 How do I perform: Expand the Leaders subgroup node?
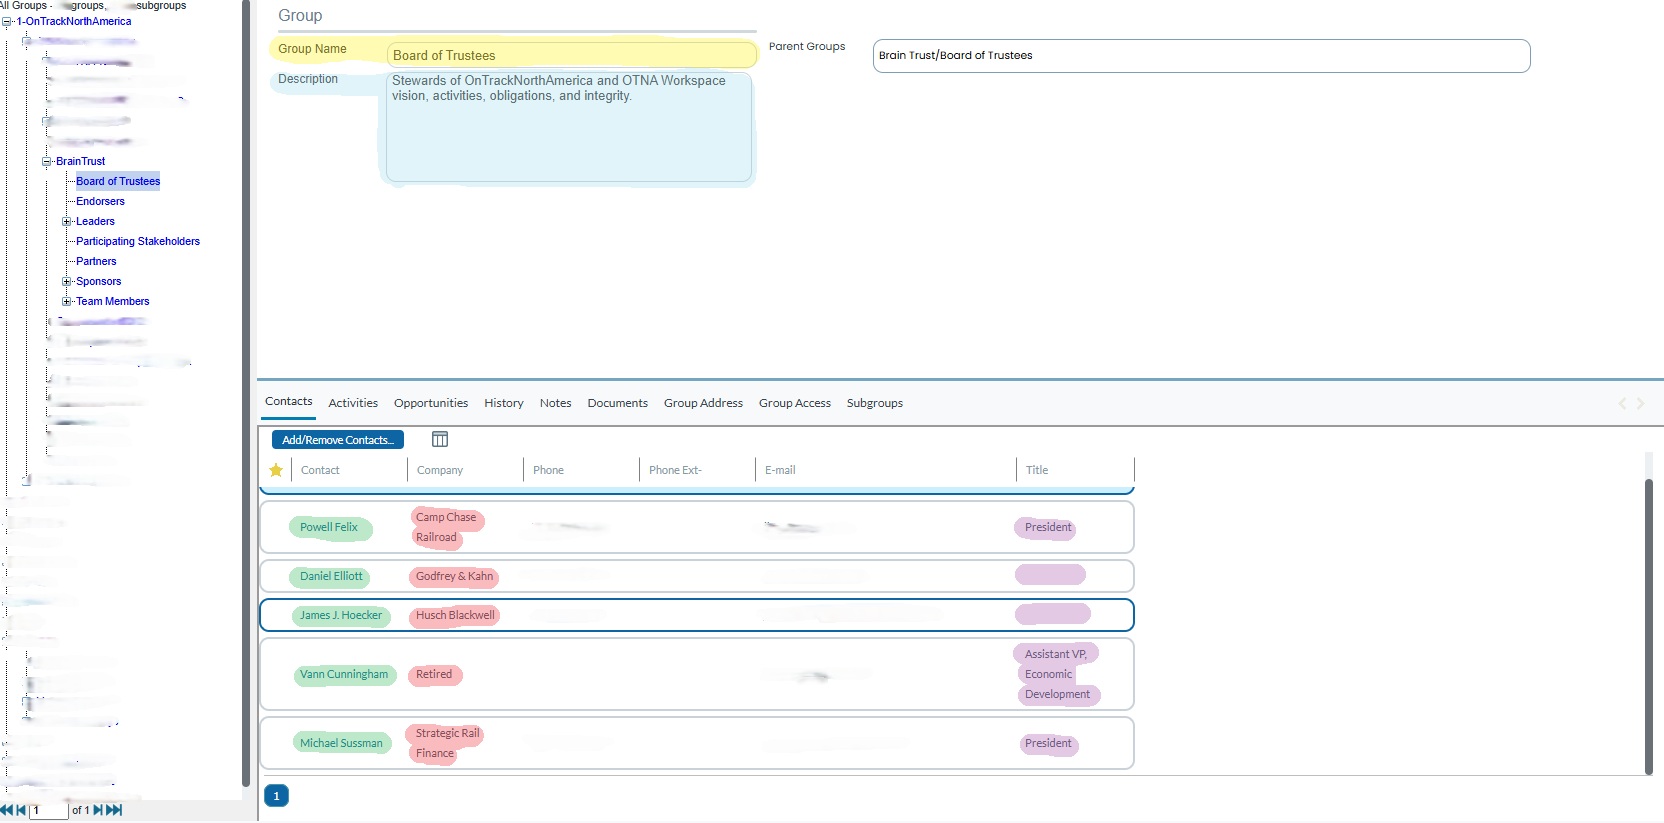[x=67, y=221]
